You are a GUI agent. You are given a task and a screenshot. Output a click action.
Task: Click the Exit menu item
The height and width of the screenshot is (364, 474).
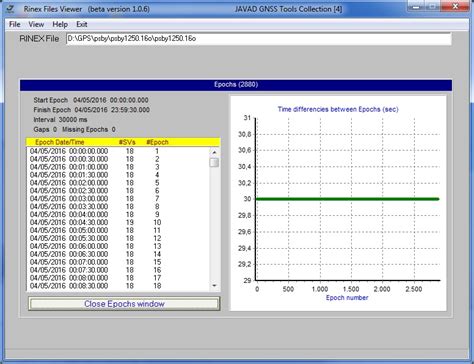82,24
